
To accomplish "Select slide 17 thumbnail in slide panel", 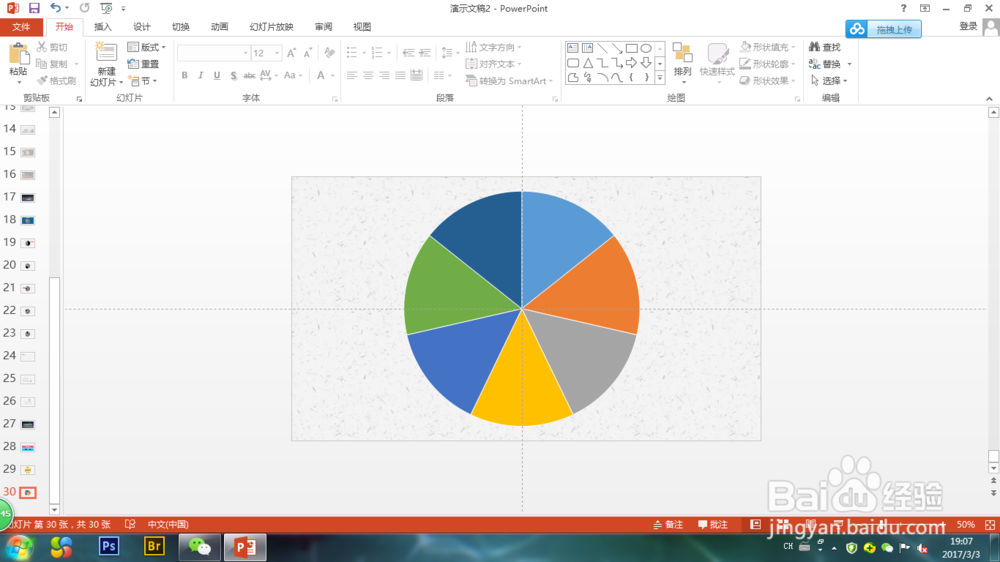I will coord(27,198).
